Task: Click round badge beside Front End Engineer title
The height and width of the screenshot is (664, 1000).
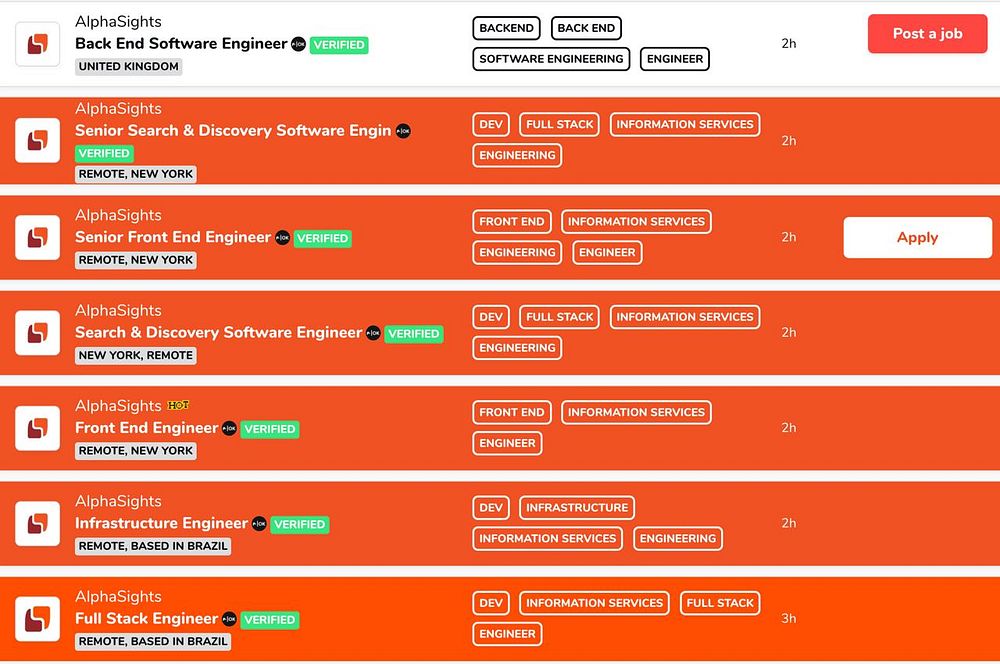Action: pos(230,429)
